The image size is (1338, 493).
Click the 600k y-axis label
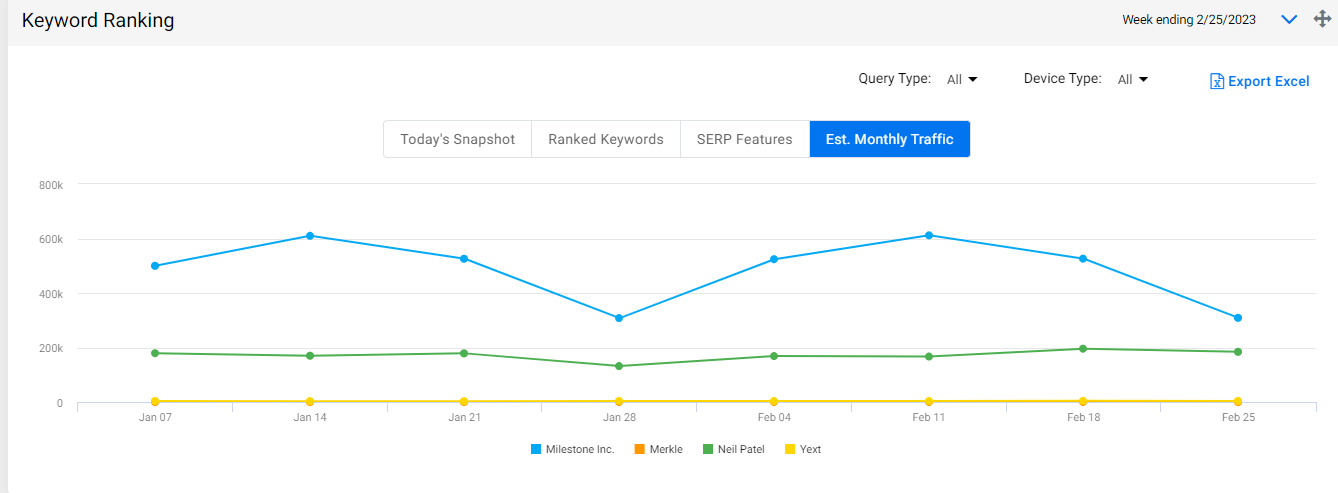[x=51, y=240]
